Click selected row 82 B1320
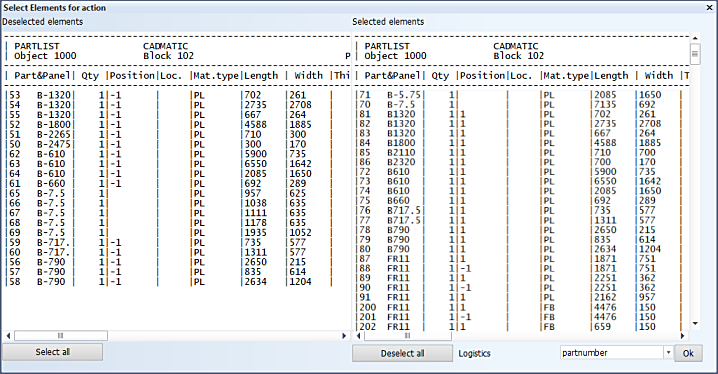The height and width of the screenshot is (374, 718). tap(522, 124)
